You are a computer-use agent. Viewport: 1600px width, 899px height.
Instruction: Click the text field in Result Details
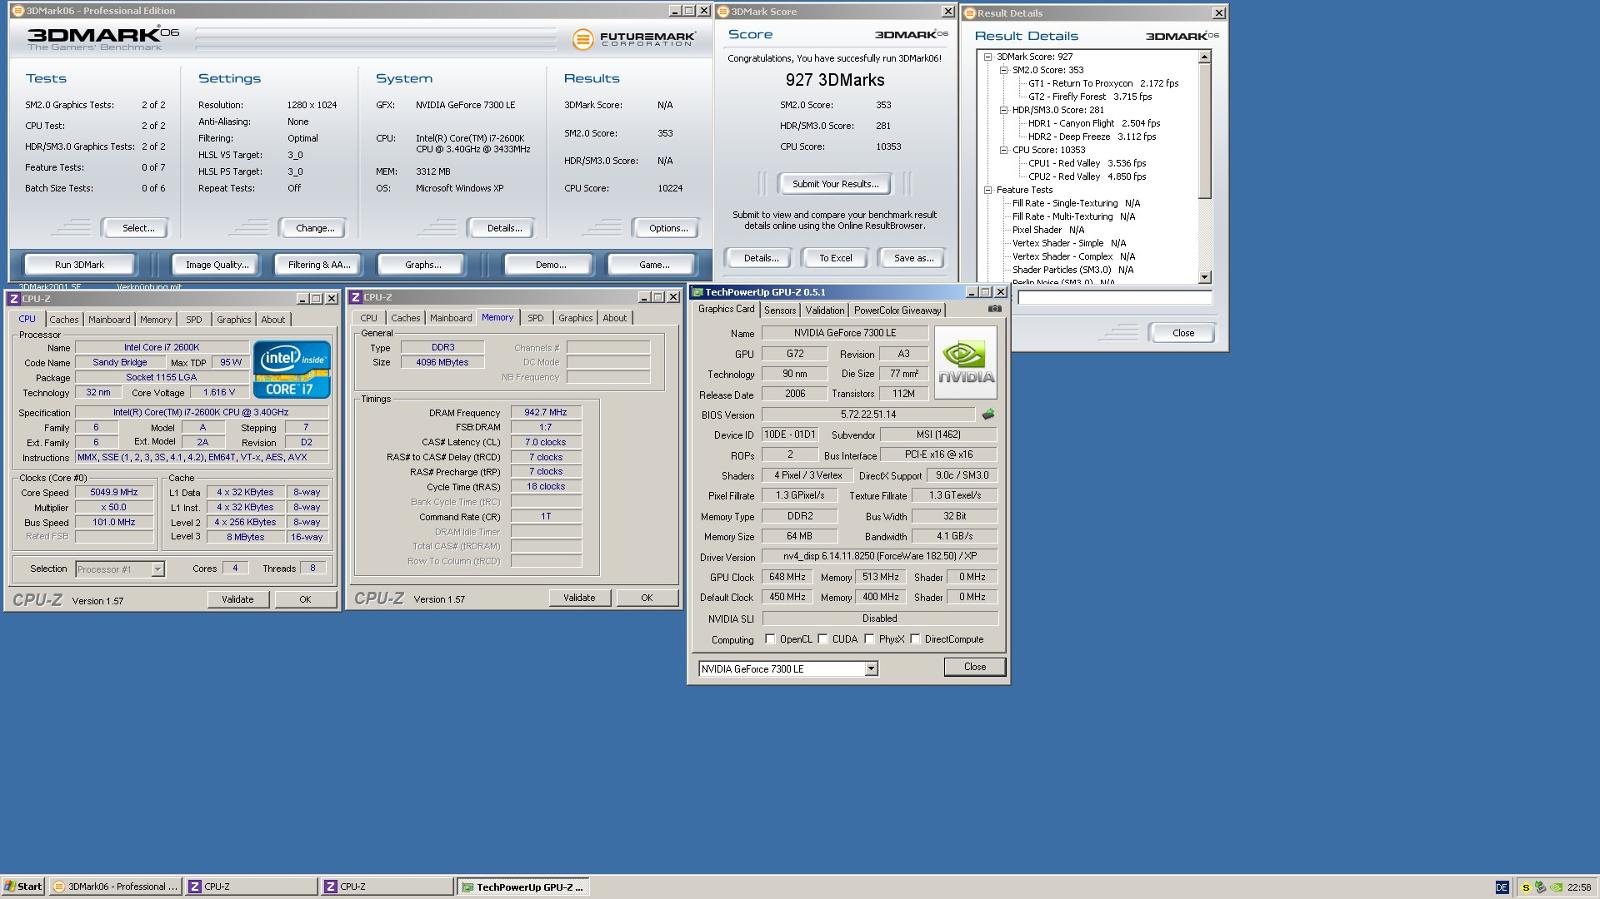(1115, 298)
